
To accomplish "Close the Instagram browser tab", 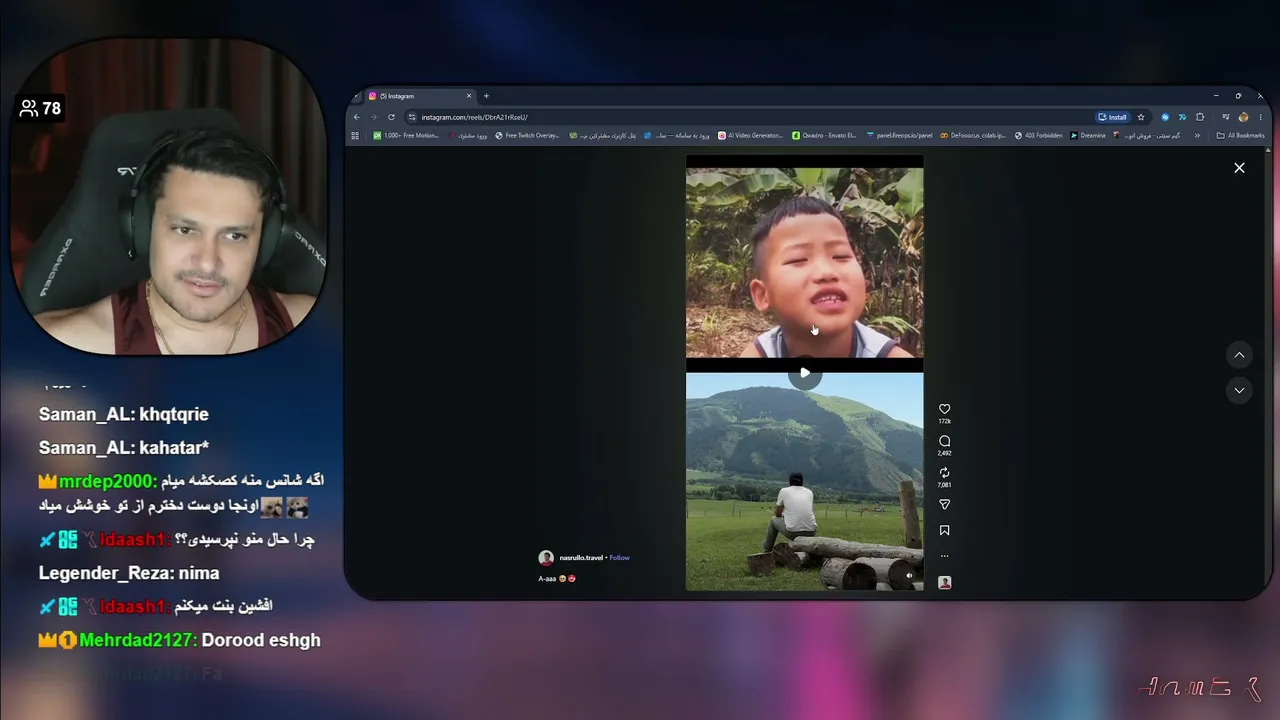I will point(469,96).
